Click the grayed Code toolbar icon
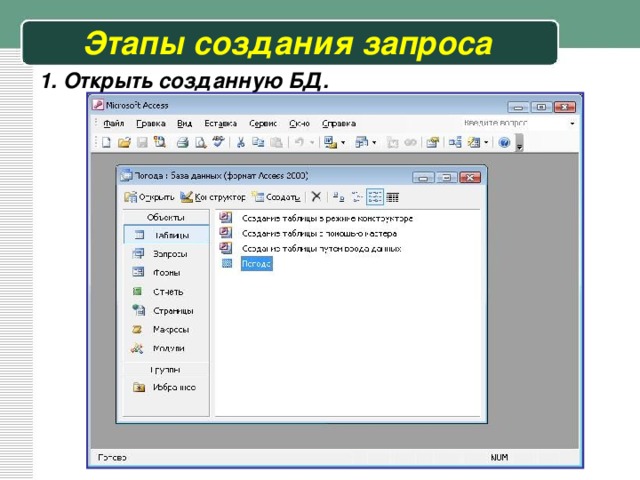 tap(393, 142)
